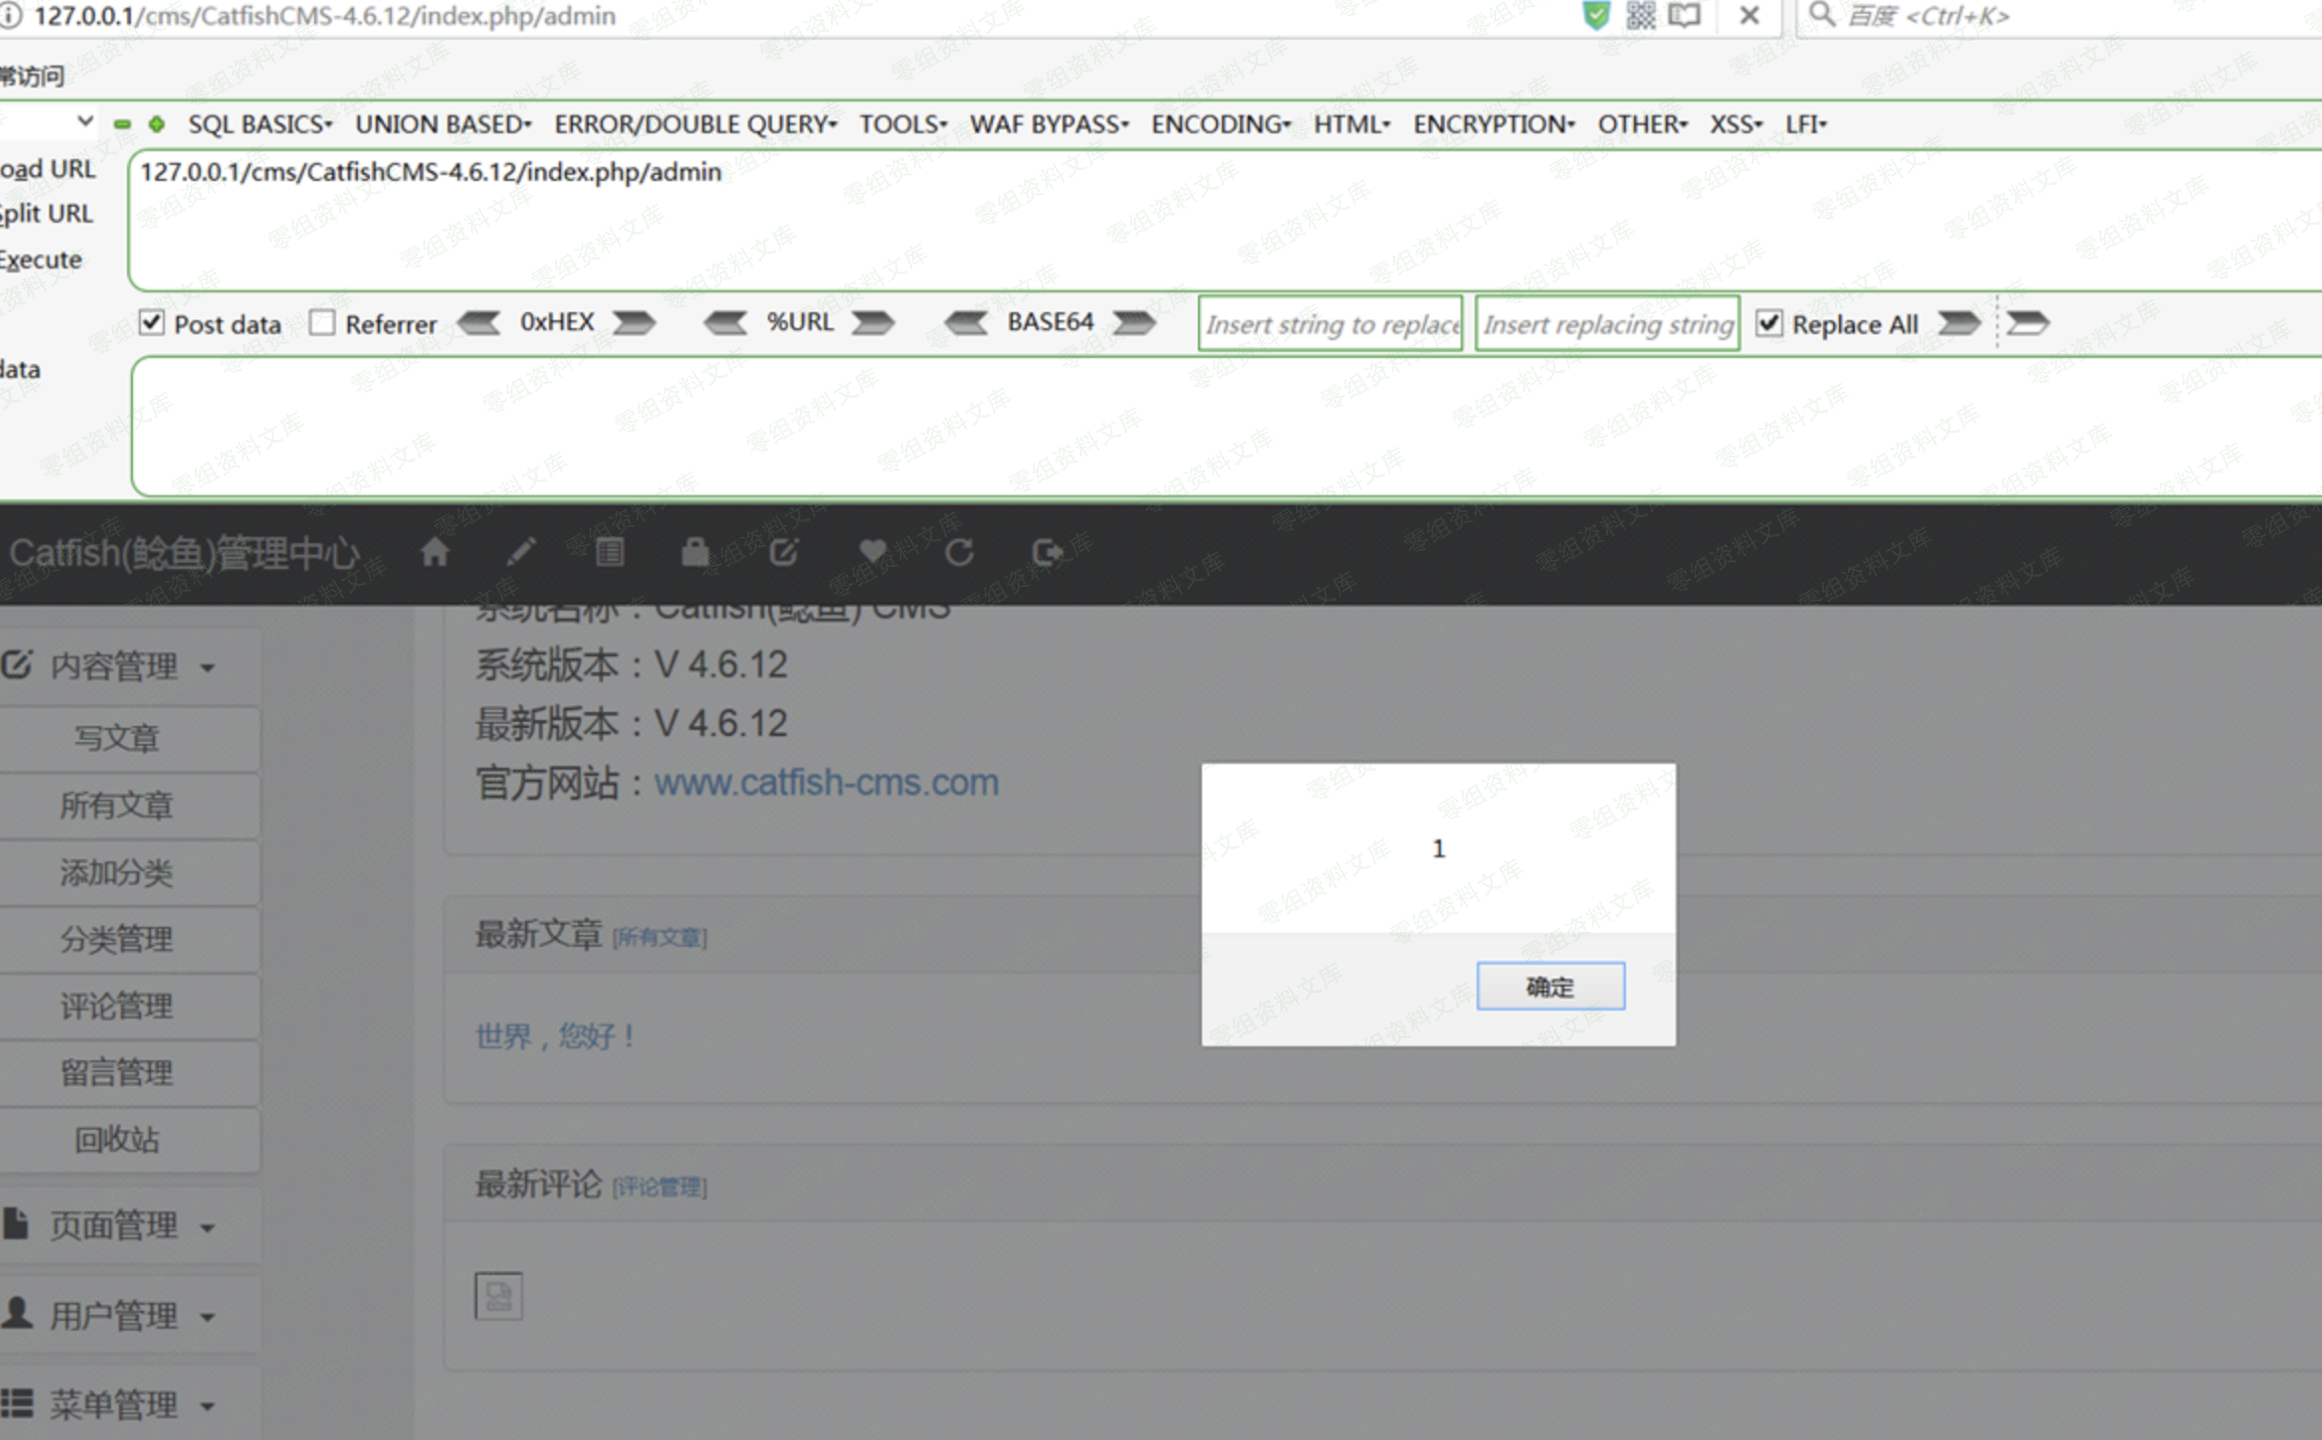Screen dimensions: 2322x1440
Task: Click the QR code icon in address bar
Action: coord(1640,15)
